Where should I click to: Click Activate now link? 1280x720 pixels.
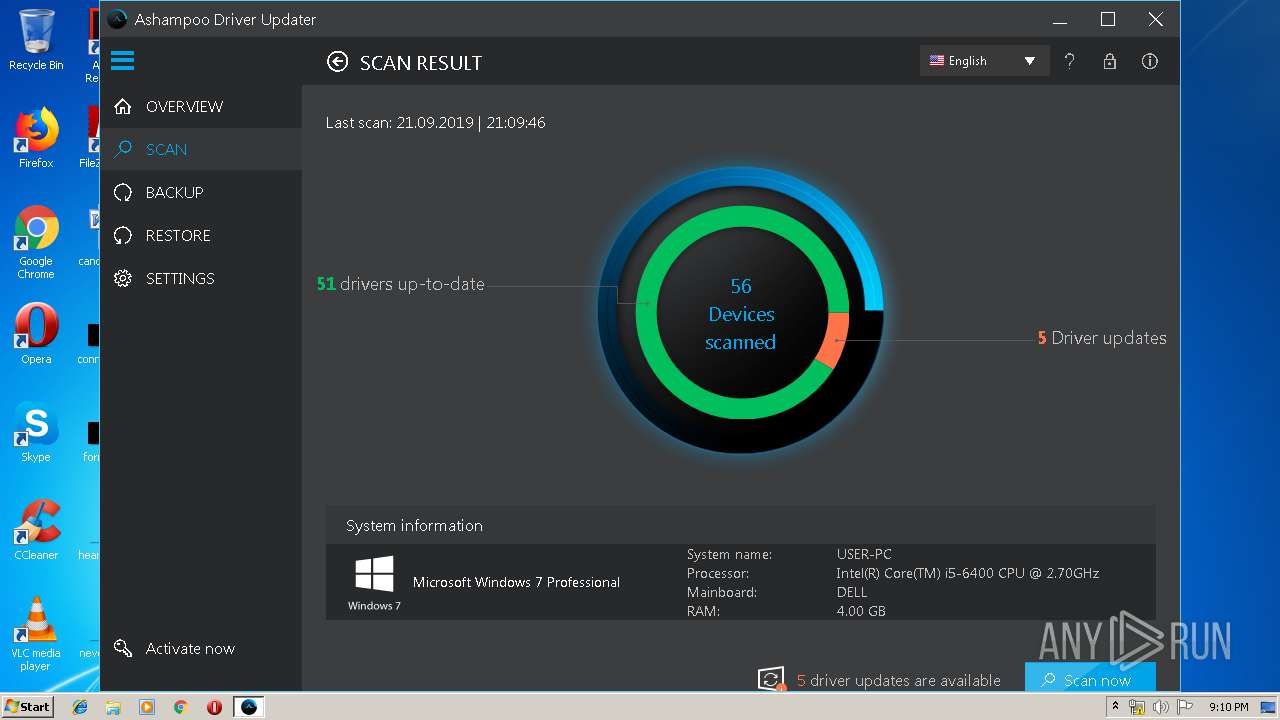[x=190, y=648]
